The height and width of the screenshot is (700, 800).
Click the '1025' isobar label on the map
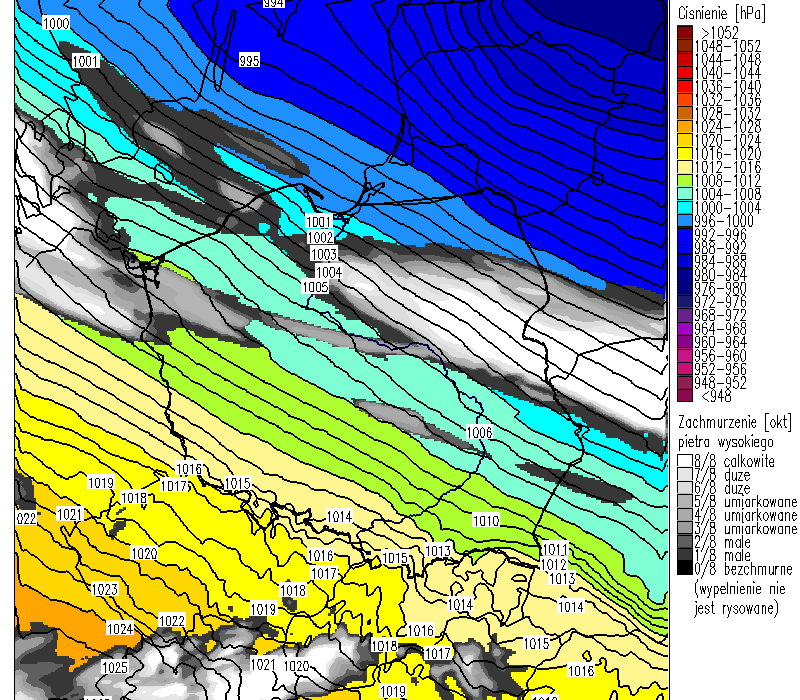(x=115, y=667)
